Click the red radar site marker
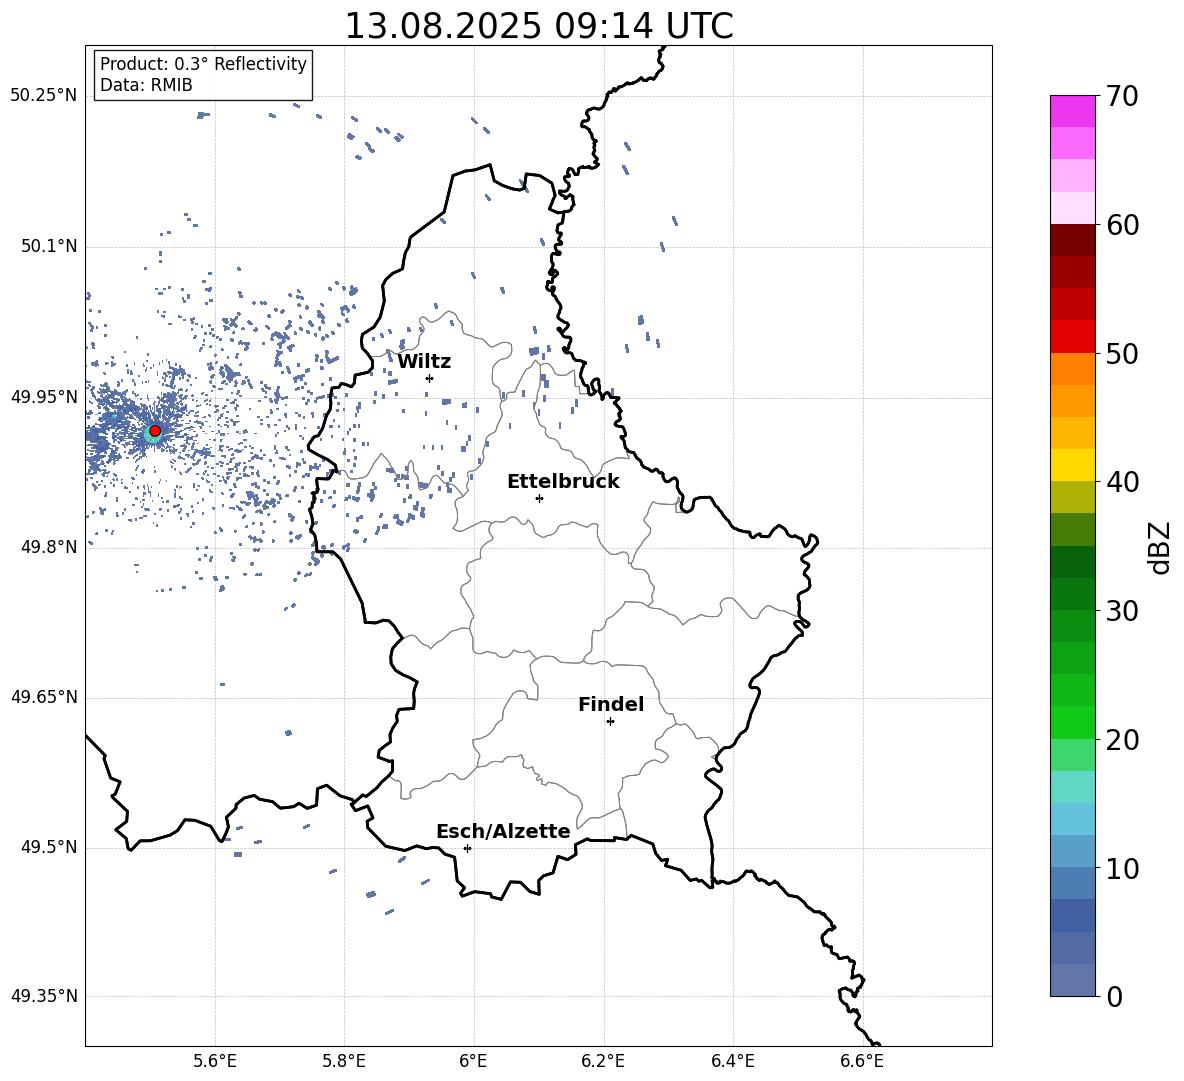 155,431
